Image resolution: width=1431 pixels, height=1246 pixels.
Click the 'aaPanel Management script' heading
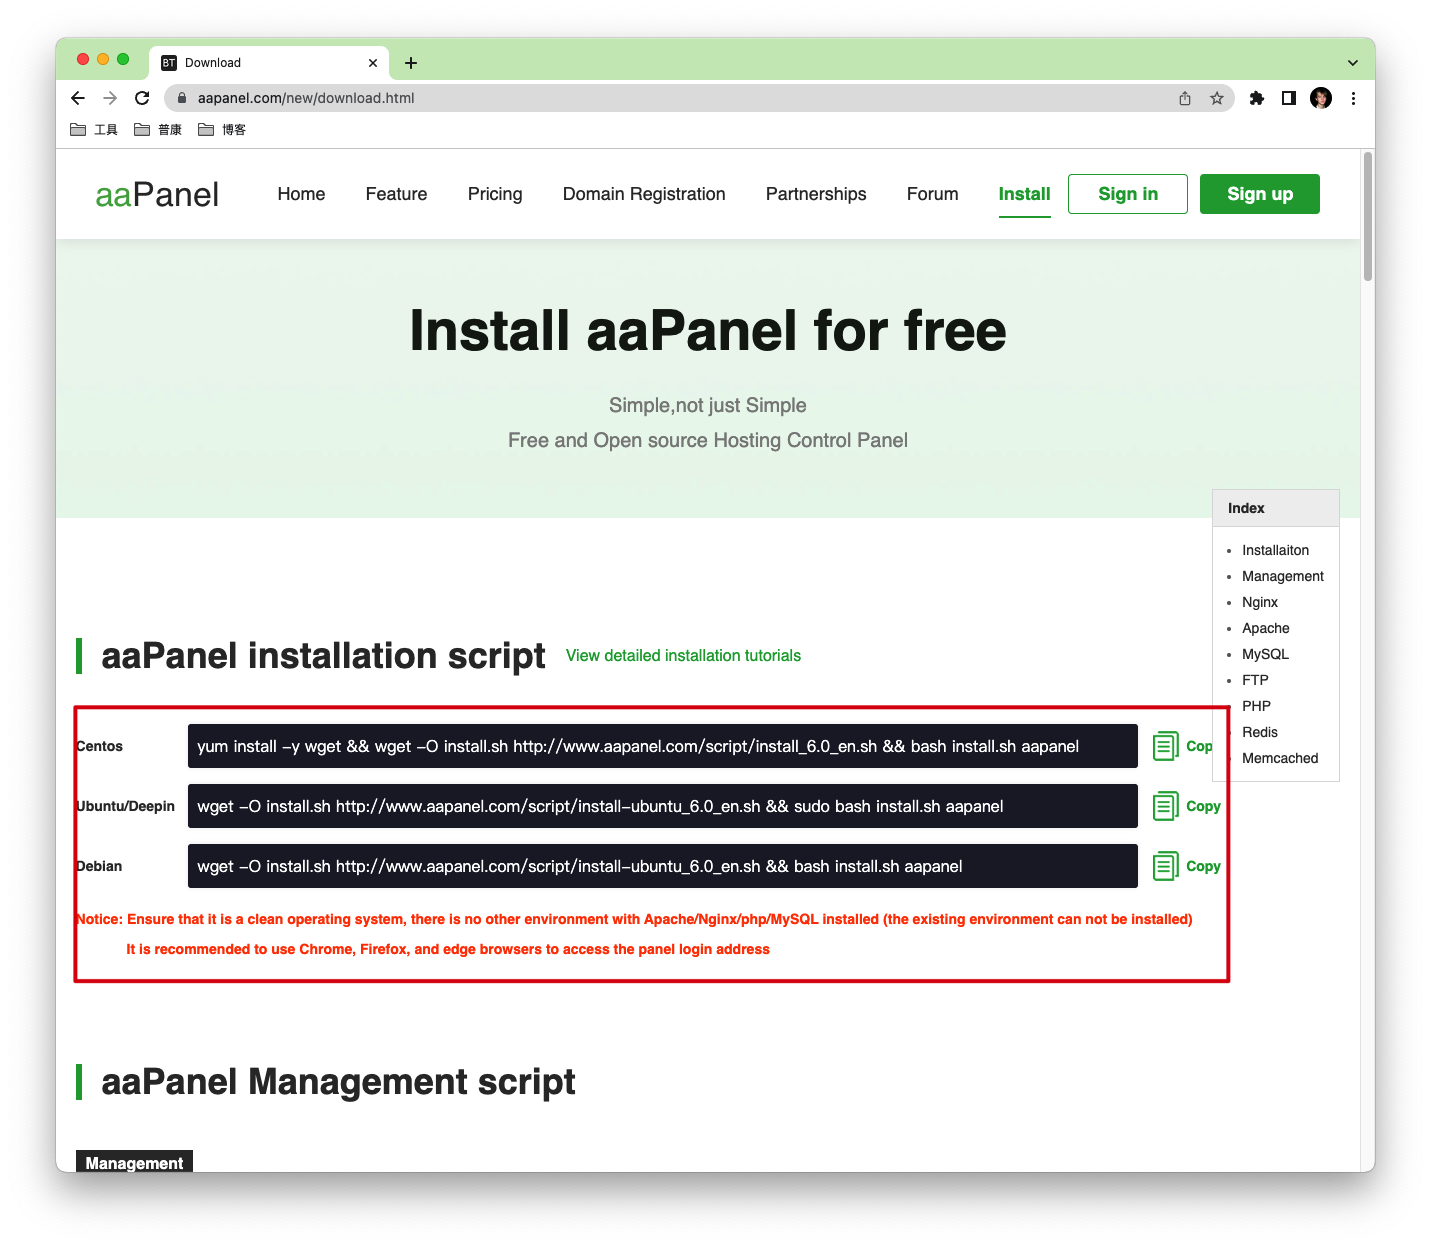click(338, 1082)
